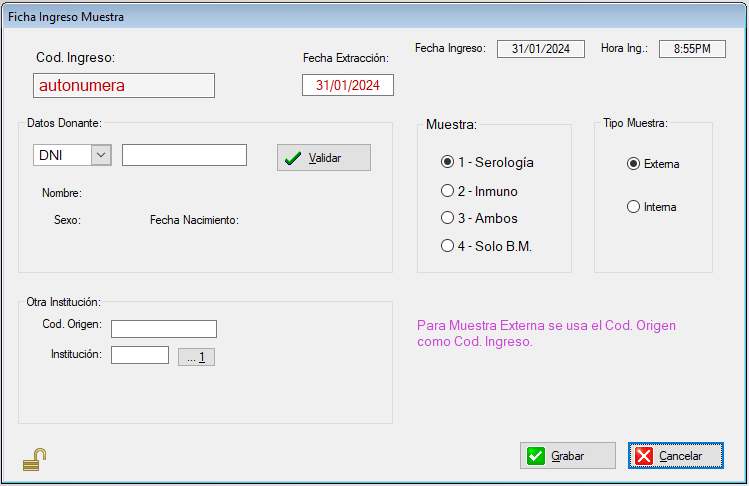Set Tipo Muestra to Externa
Screen dimensions: 749x486
tap(633, 164)
